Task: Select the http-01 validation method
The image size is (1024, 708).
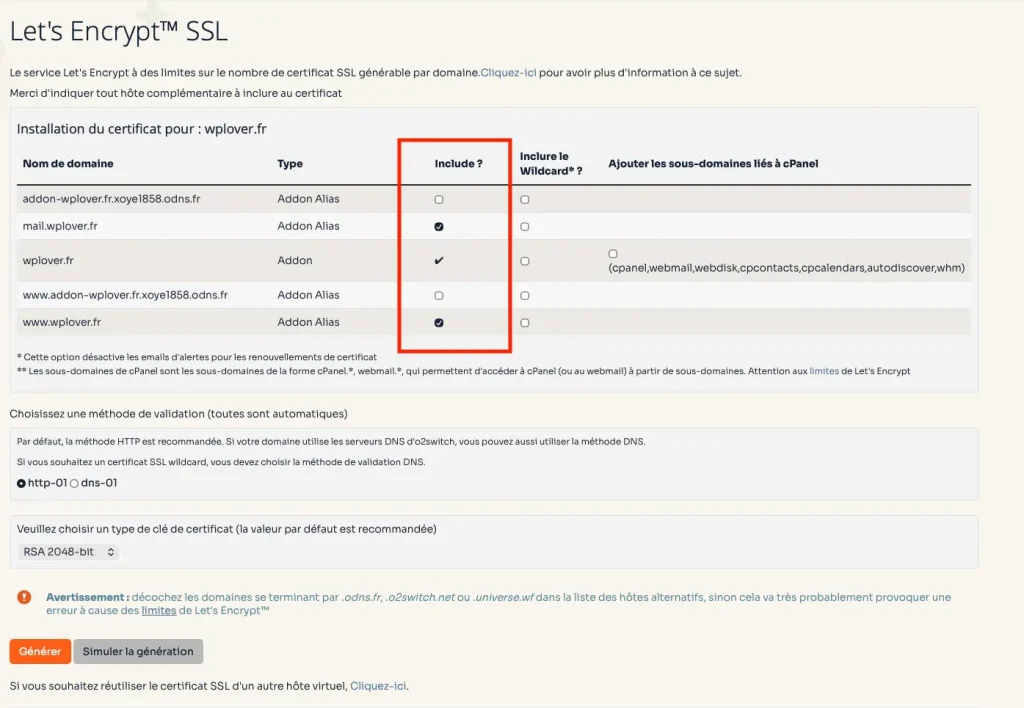Action: (22, 483)
